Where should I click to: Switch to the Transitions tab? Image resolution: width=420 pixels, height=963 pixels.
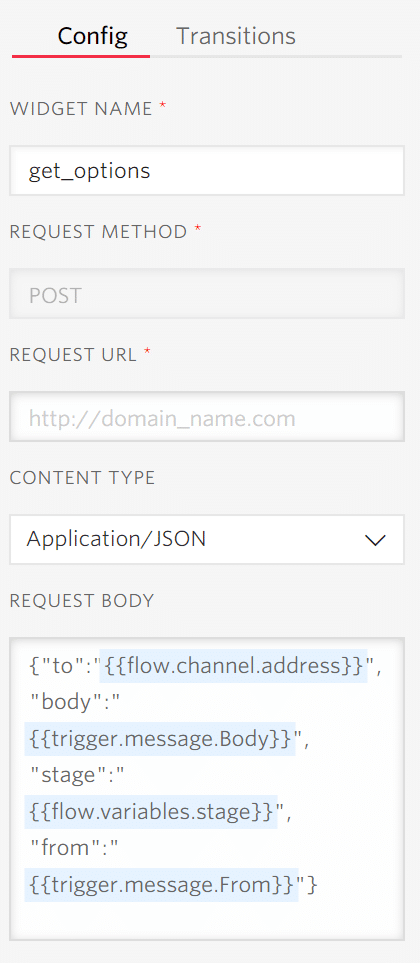point(236,36)
